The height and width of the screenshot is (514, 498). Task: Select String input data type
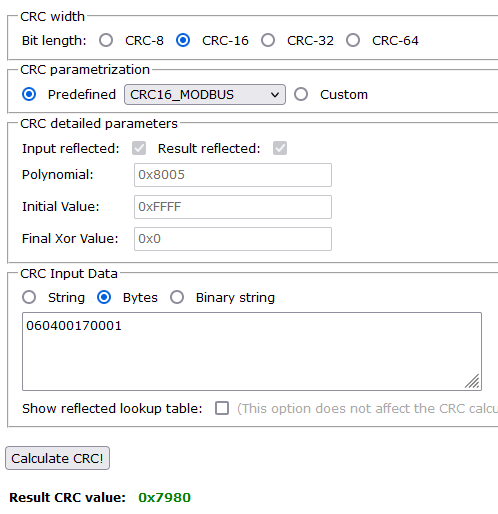(x=29, y=297)
